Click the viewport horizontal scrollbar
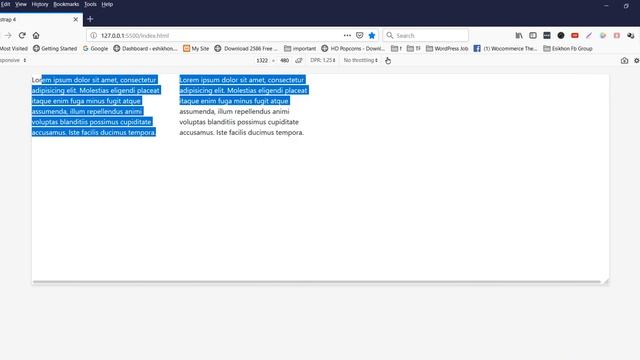The width and height of the screenshot is (640, 360). click(317, 282)
